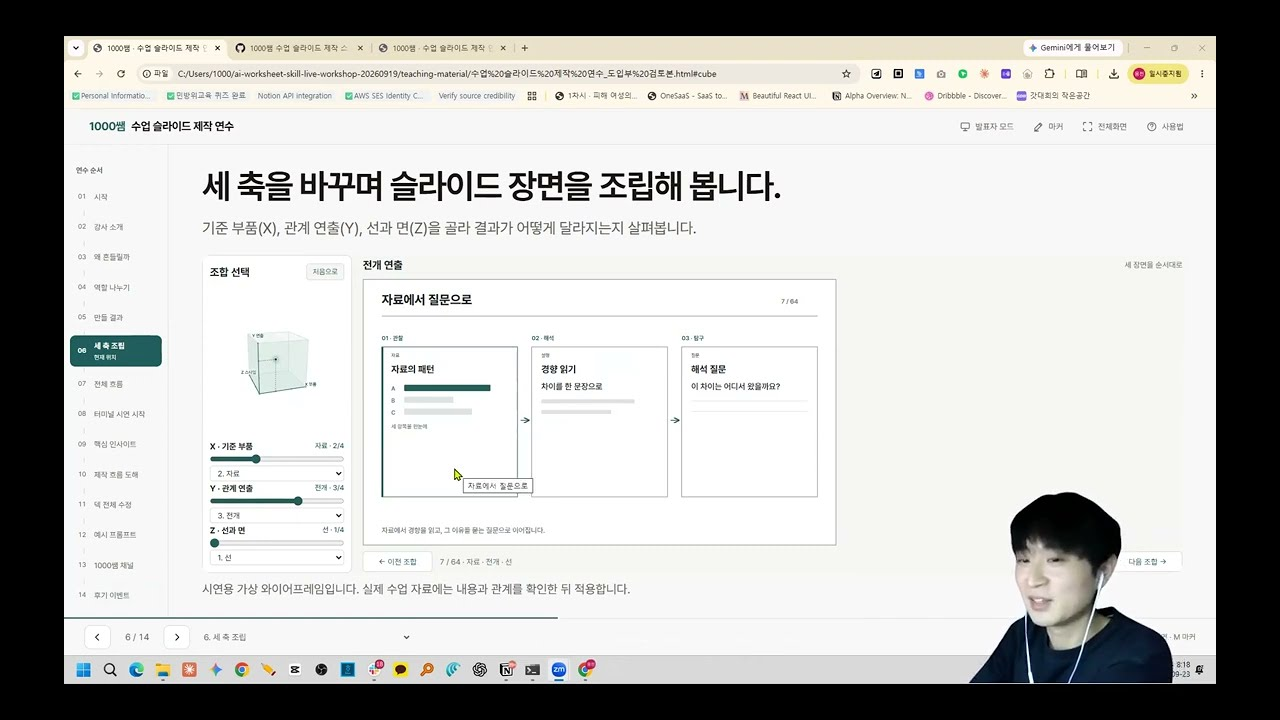Screen dimensions: 1280x720
Task: Open Slack from the taskbar
Action: 374,670
